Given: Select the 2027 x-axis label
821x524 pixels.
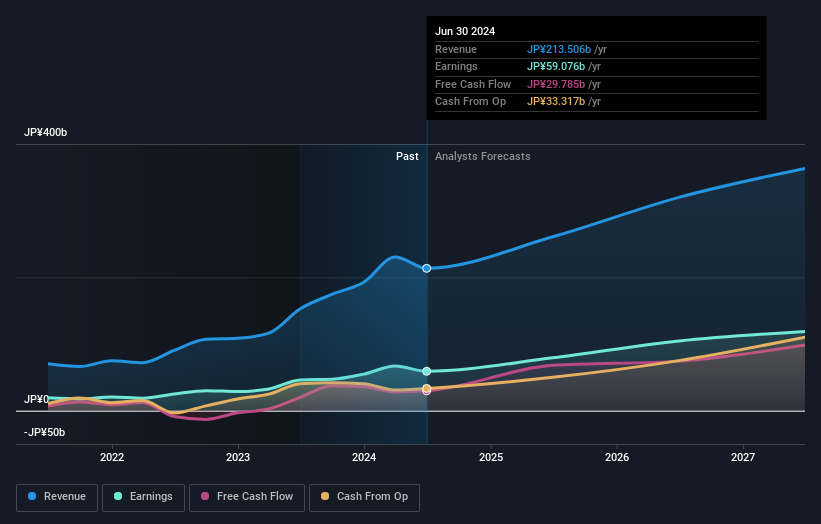Looking at the screenshot, I should tap(742, 457).
